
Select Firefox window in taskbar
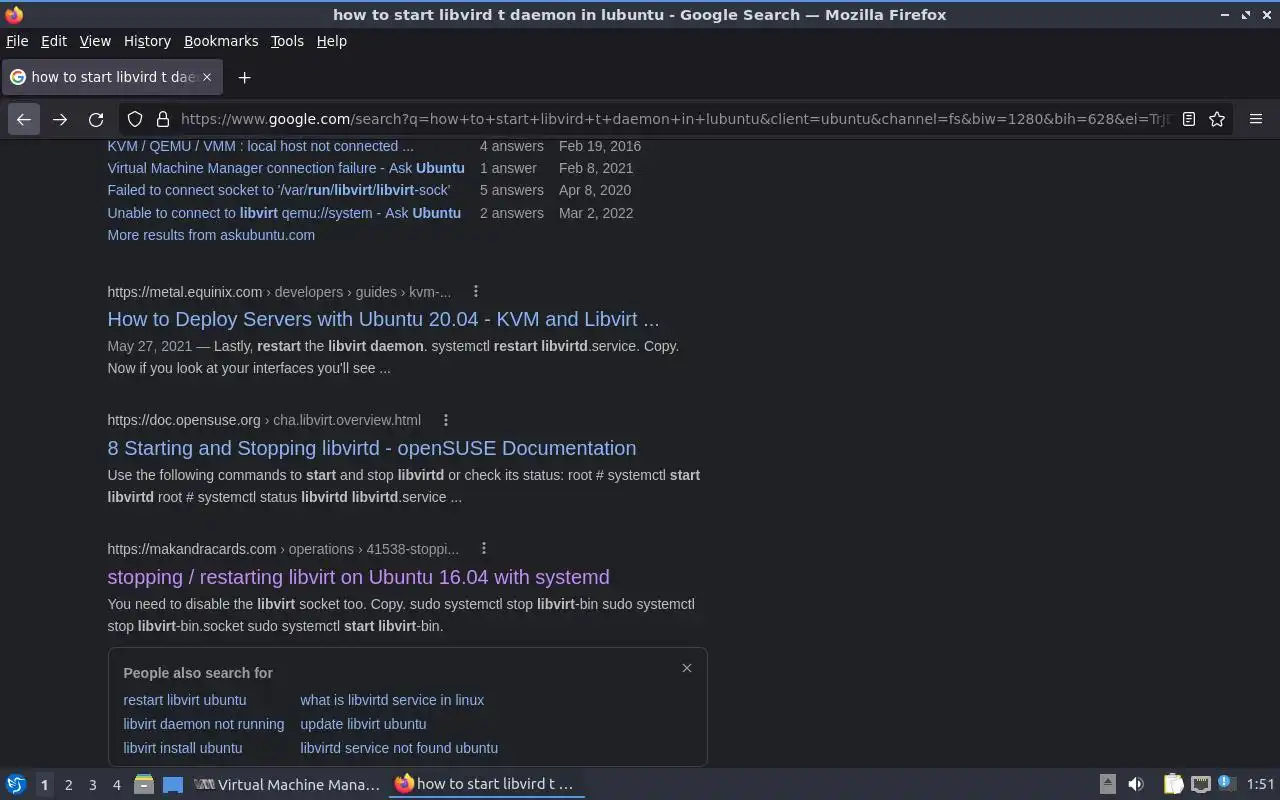click(x=486, y=785)
